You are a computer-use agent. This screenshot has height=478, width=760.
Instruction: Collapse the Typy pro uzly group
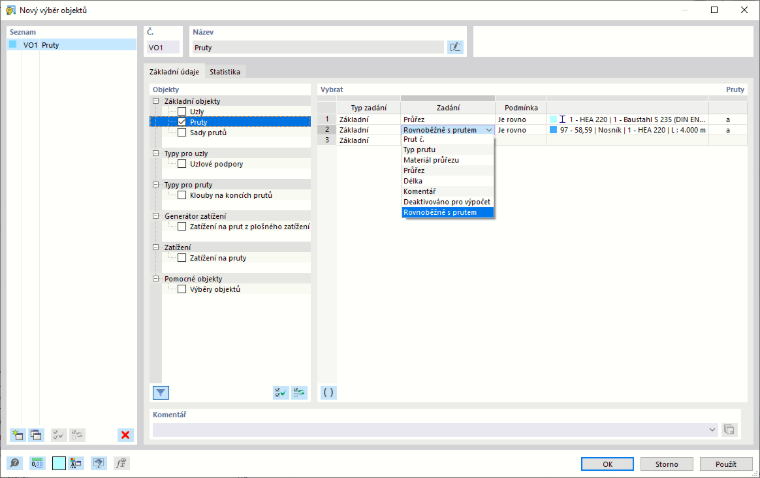pyautogui.click(x=156, y=153)
